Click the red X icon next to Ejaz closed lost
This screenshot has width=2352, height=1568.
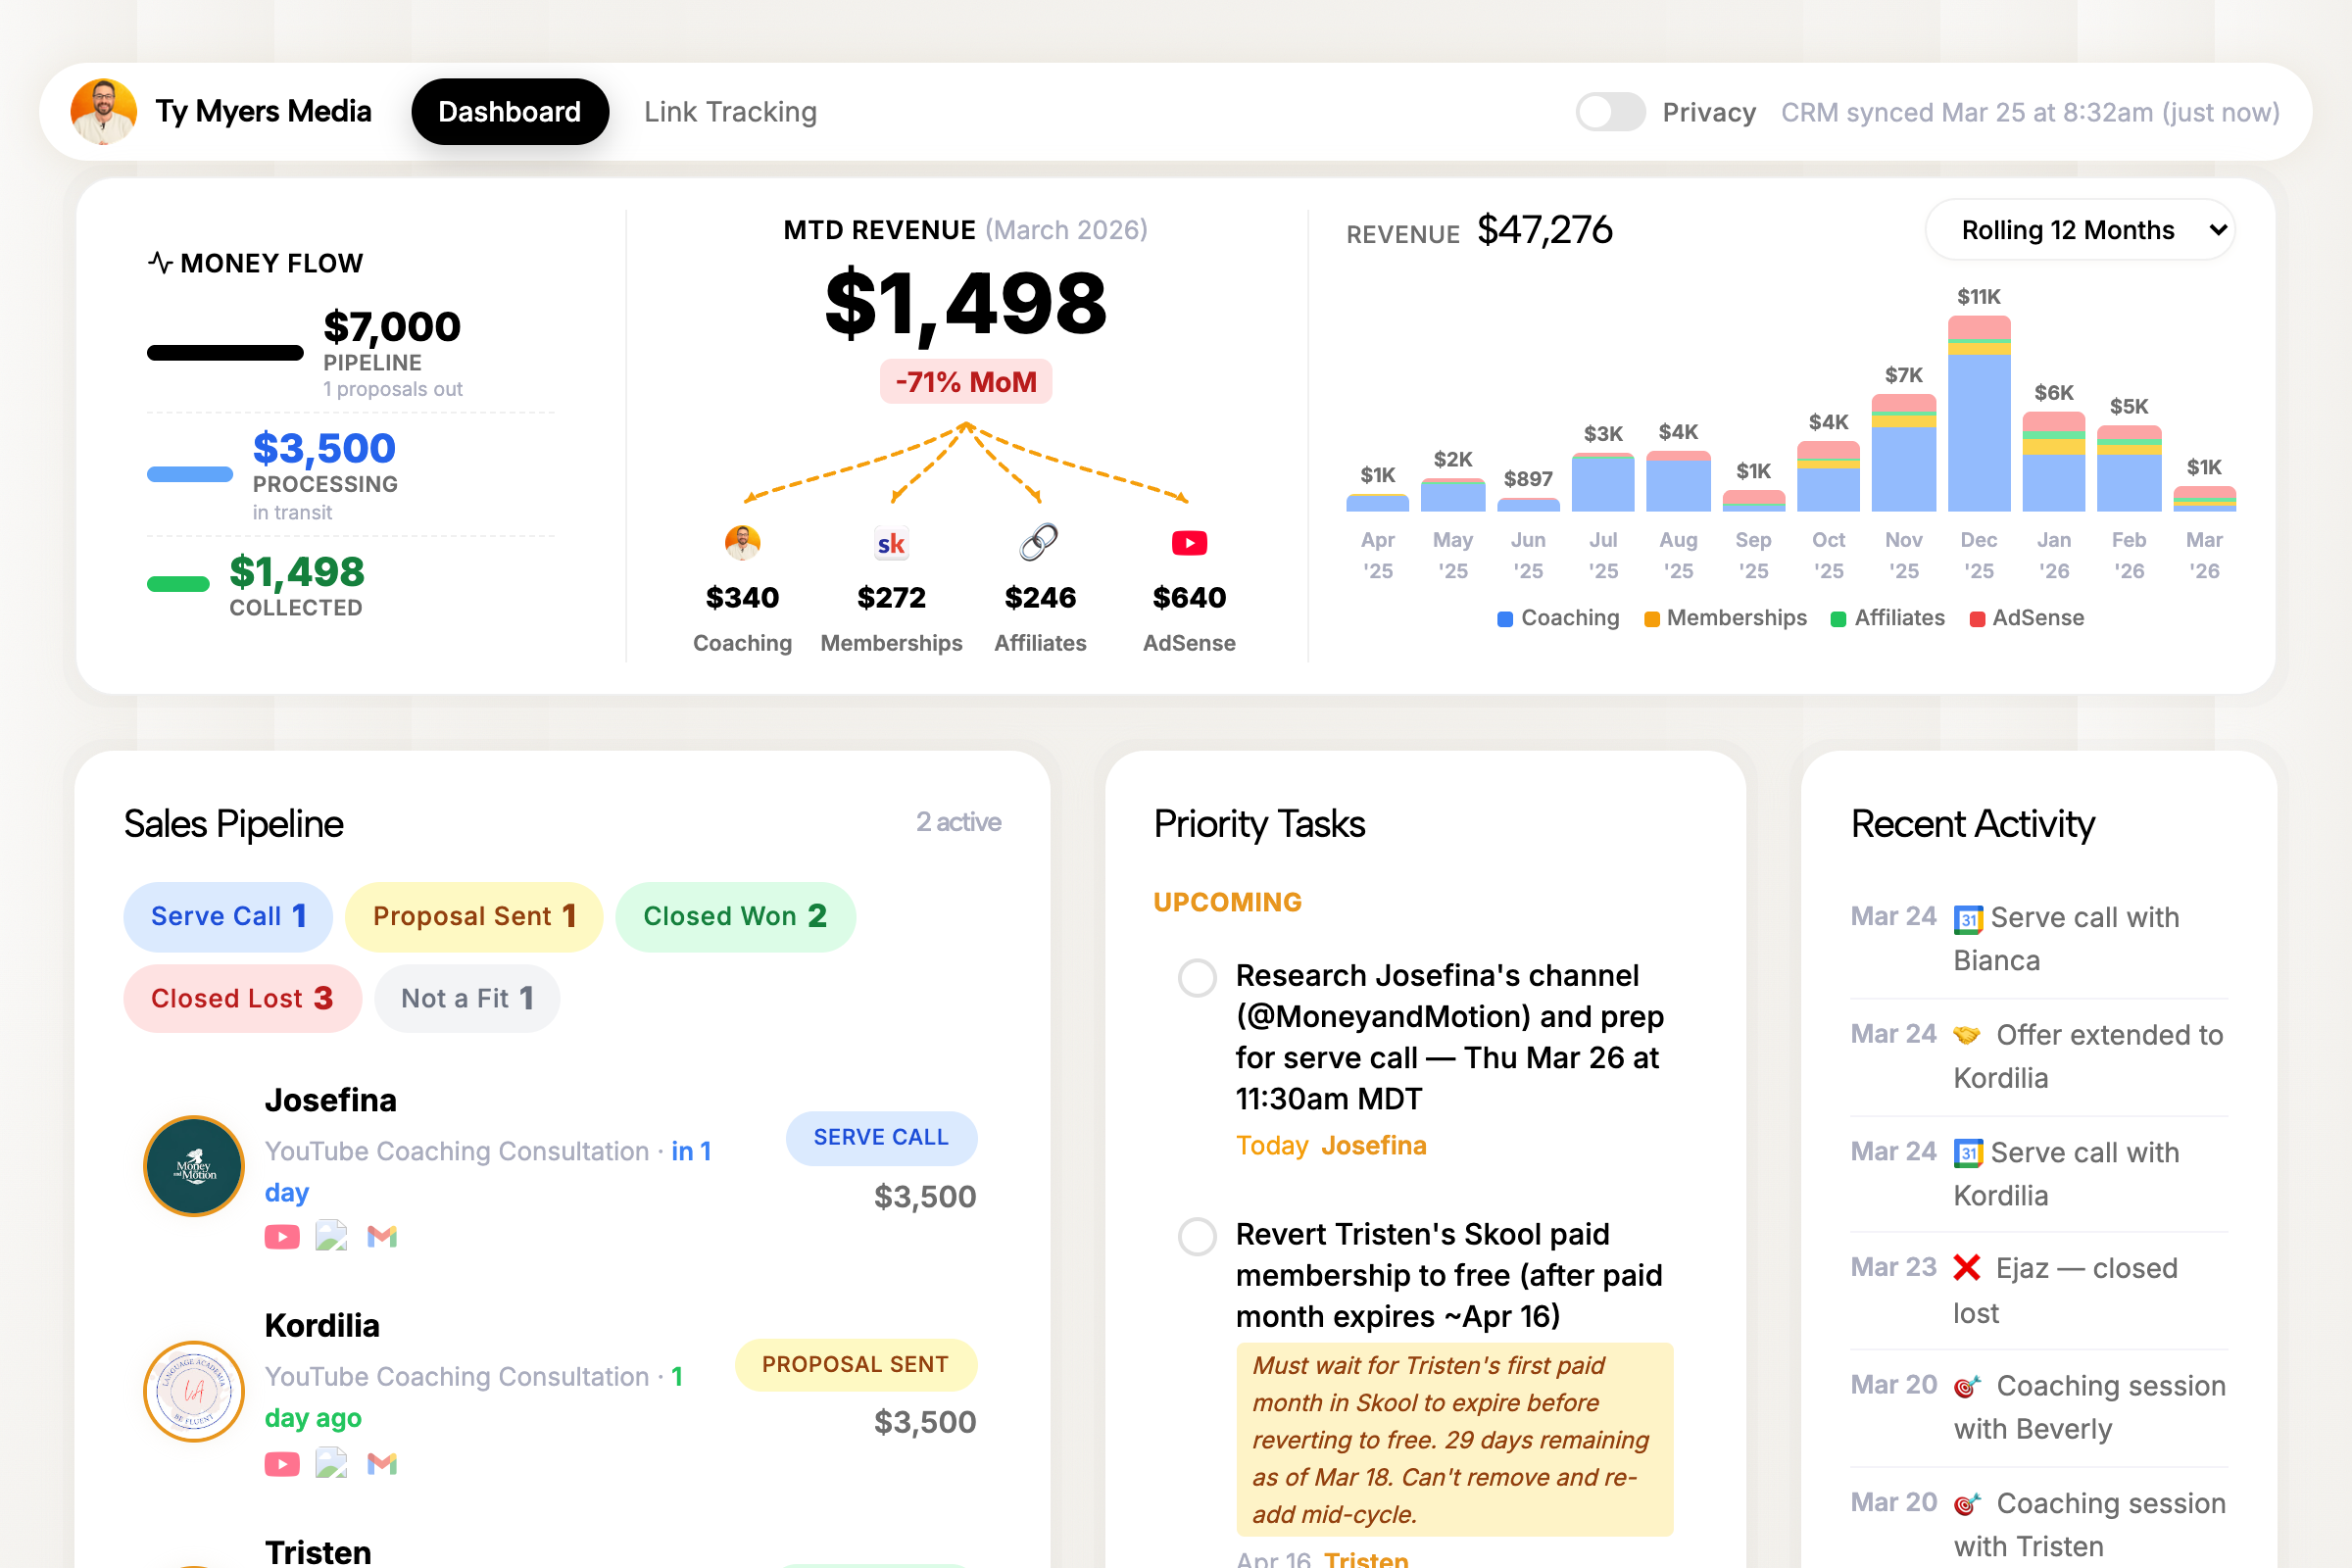[1964, 1267]
